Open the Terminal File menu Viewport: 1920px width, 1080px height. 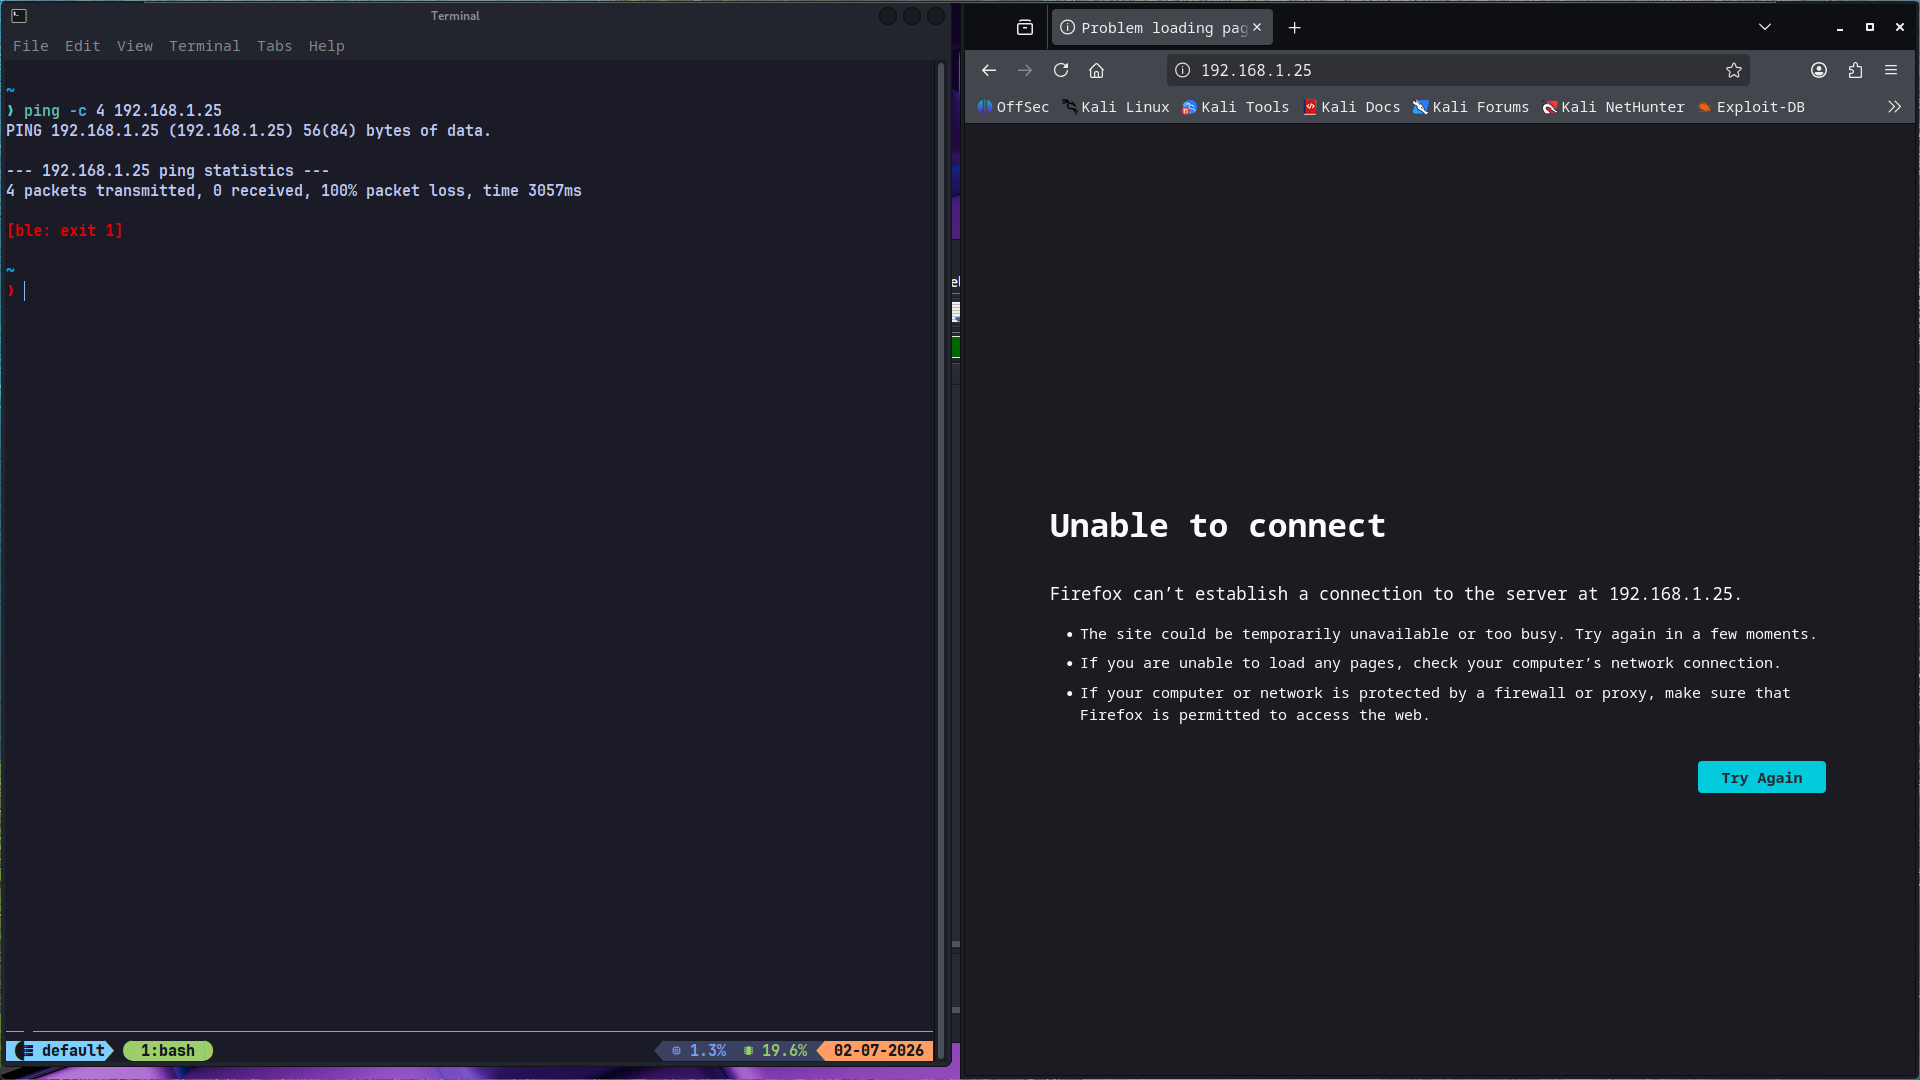[31, 46]
